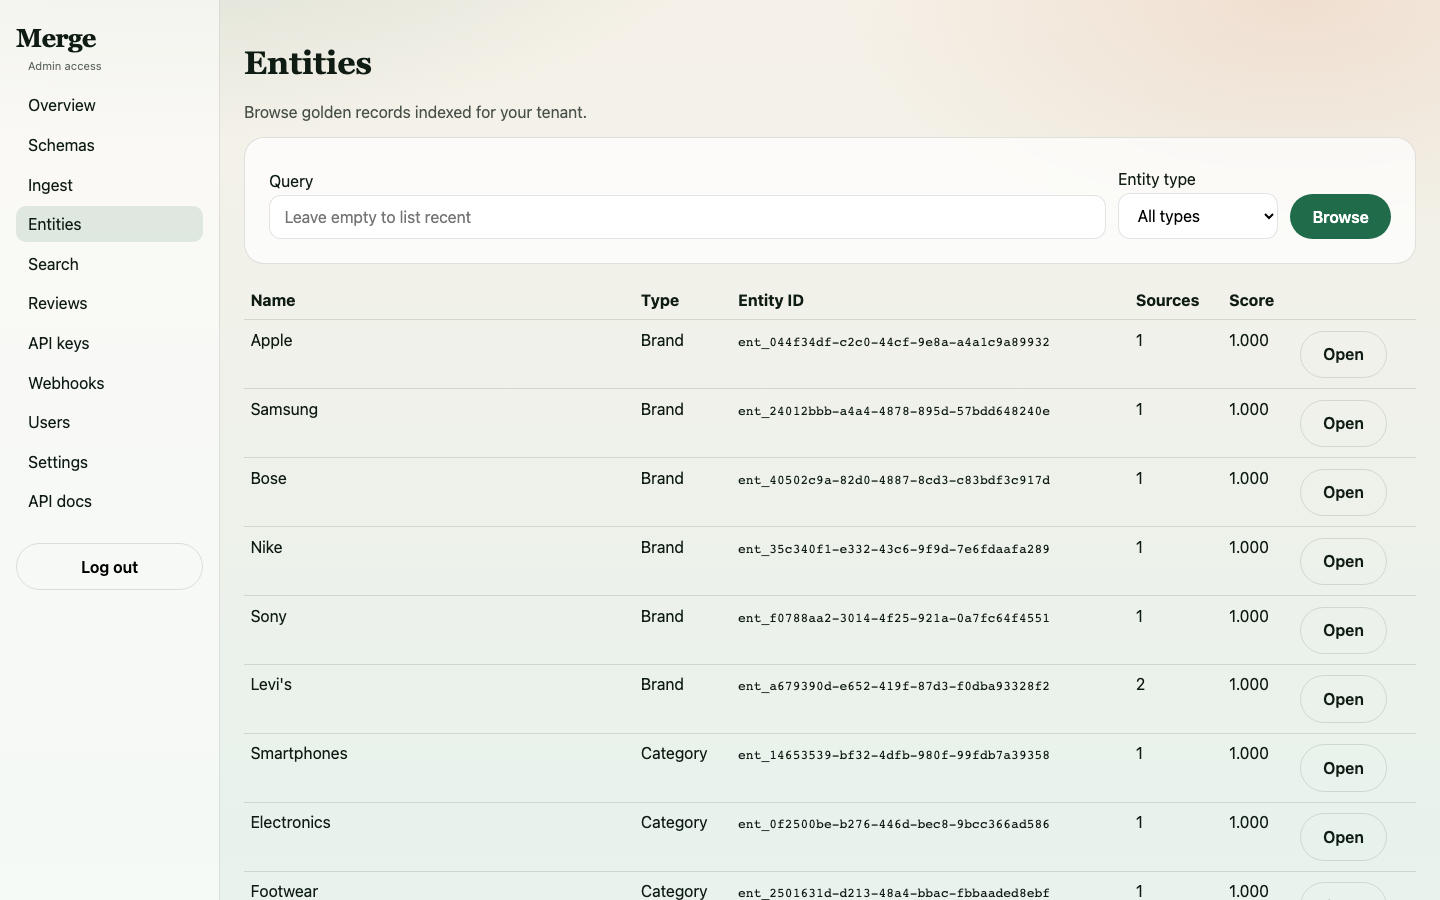This screenshot has width=1440, height=900.
Task: Open the Settings page
Action: (x=109, y=462)
